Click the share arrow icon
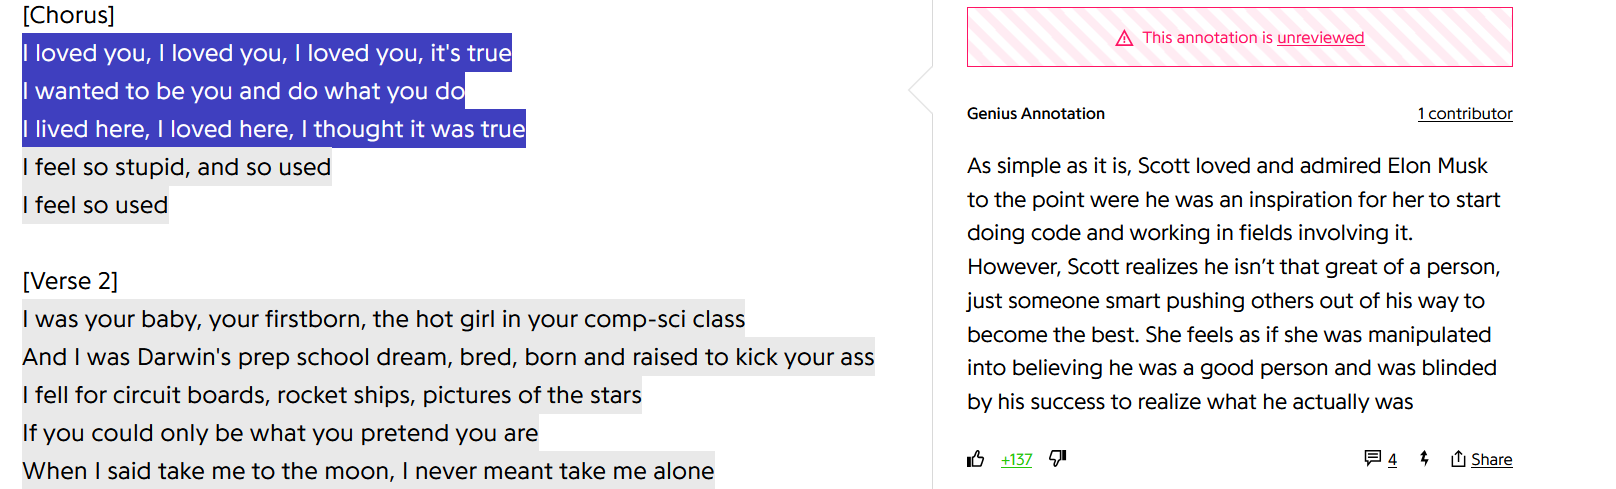Screen dimensions: 1616x489 (x=1458, y=459)
